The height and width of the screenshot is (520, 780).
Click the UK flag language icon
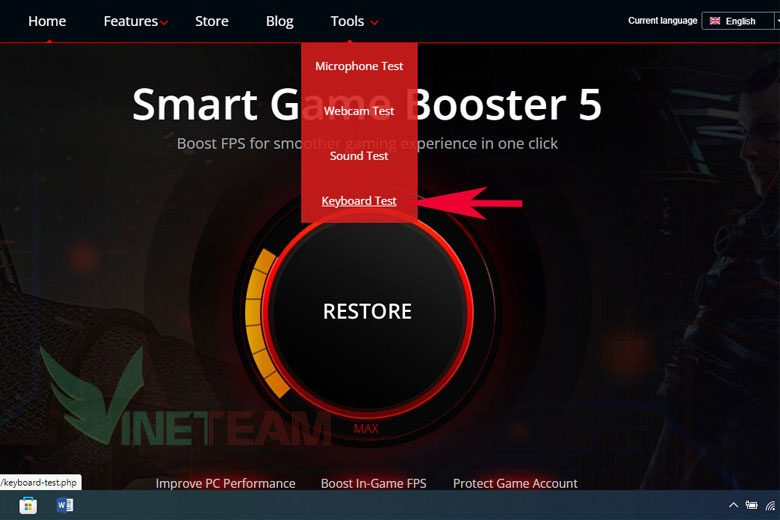pos(715,21)
